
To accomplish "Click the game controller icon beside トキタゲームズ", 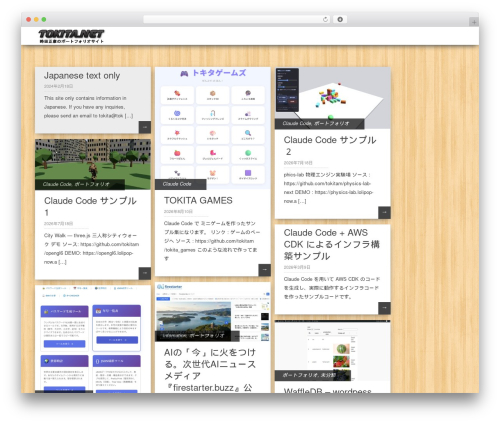I will point(184,73).
